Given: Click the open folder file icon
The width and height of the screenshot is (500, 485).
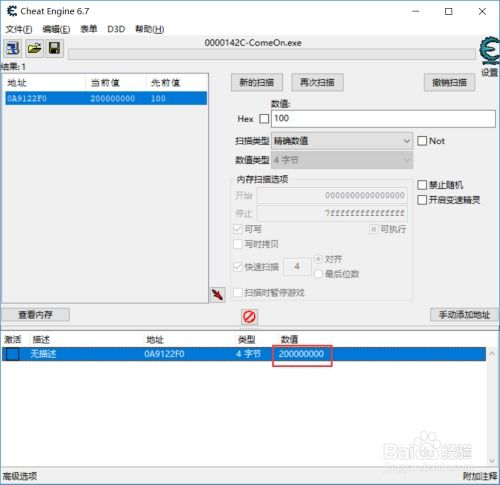Looking at the screenshot, I should point(34,49).
